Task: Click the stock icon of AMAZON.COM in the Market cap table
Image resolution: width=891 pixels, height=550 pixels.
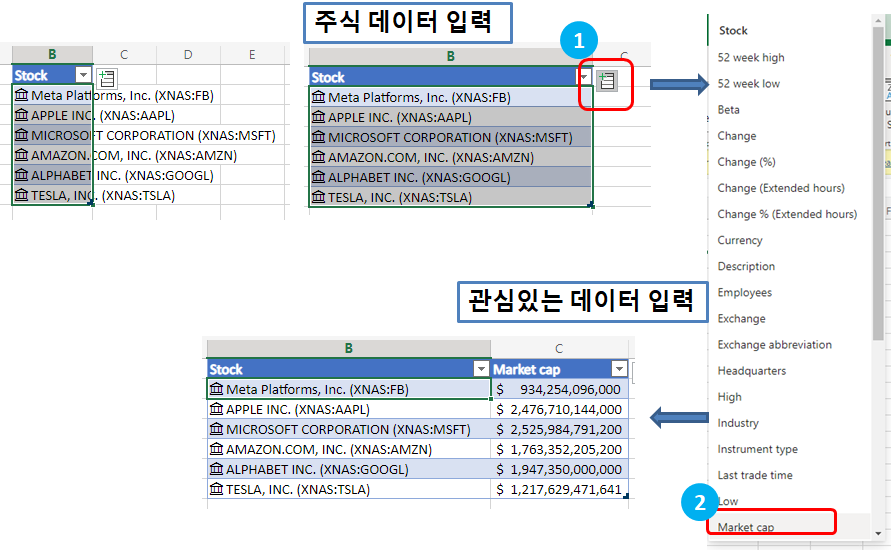Action: coord(216,449)
